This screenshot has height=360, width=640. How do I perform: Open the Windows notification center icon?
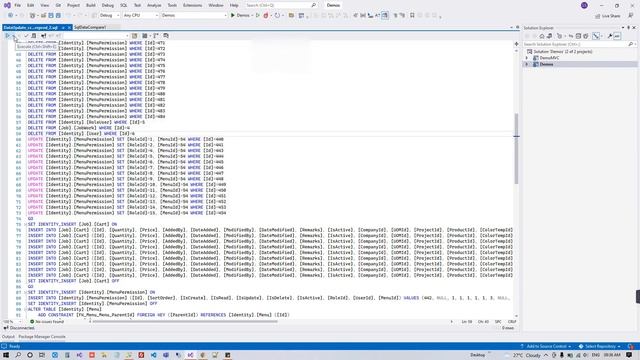coord(629,355)
